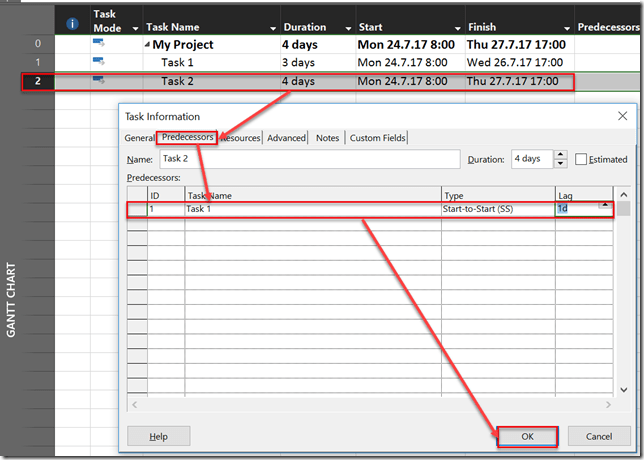This screenshot has height=460, width=644.
Task: Click the blue info indicator column icon
Action: click(72, 22)
